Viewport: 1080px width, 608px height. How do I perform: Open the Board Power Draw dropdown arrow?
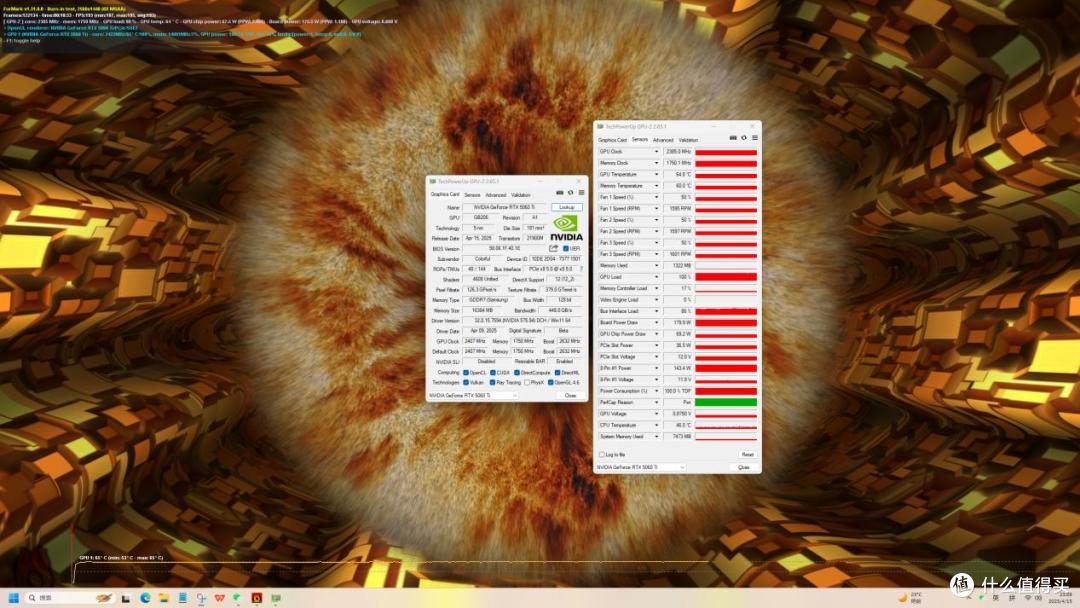(656, 322)
